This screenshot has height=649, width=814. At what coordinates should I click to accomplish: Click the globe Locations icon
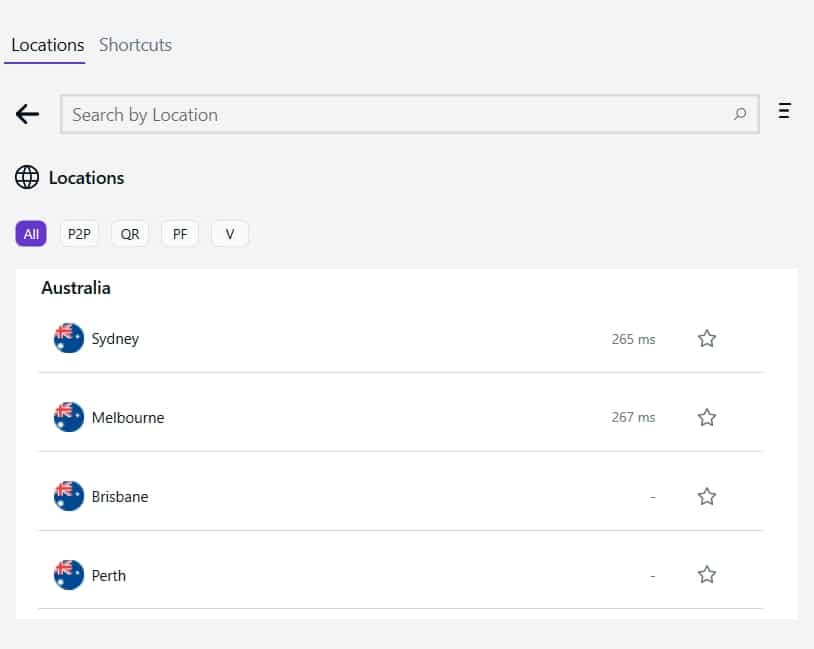click(27, 178)
